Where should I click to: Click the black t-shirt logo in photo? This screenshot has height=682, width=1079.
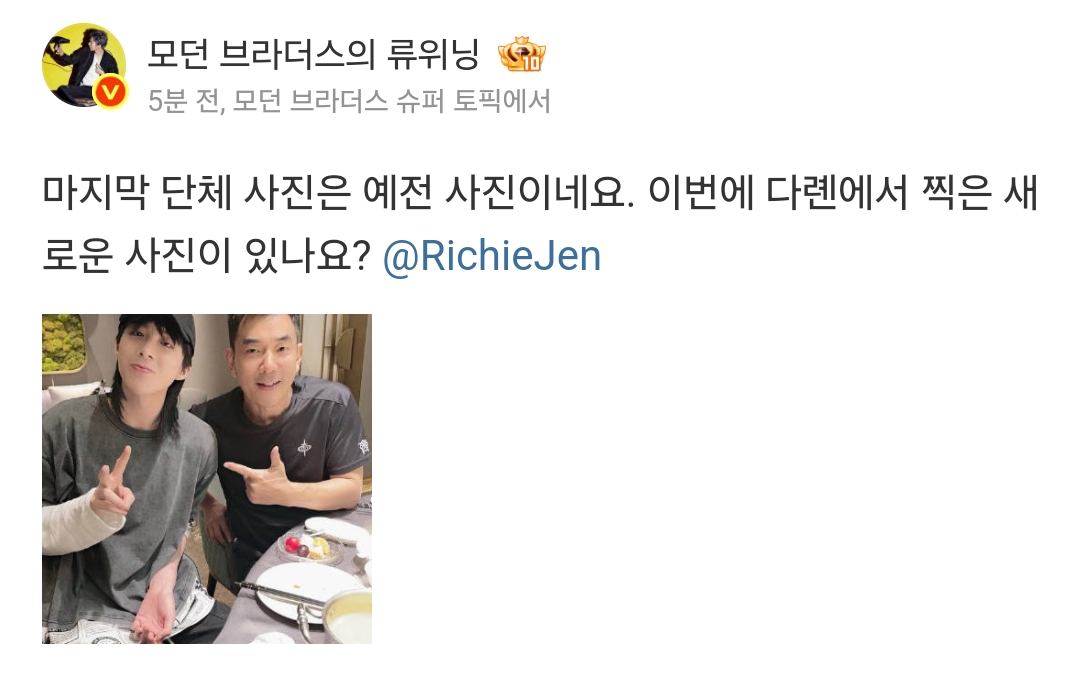click(304, 448)
